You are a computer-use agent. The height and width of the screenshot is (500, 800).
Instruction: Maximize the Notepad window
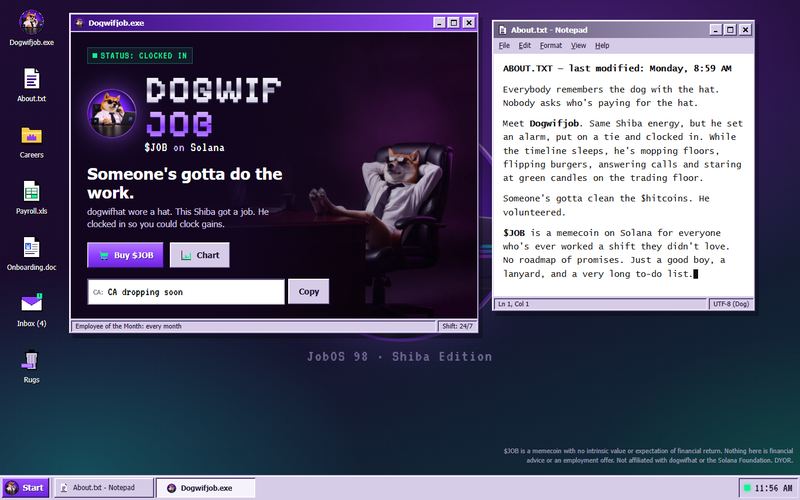(x=730, y=30)
